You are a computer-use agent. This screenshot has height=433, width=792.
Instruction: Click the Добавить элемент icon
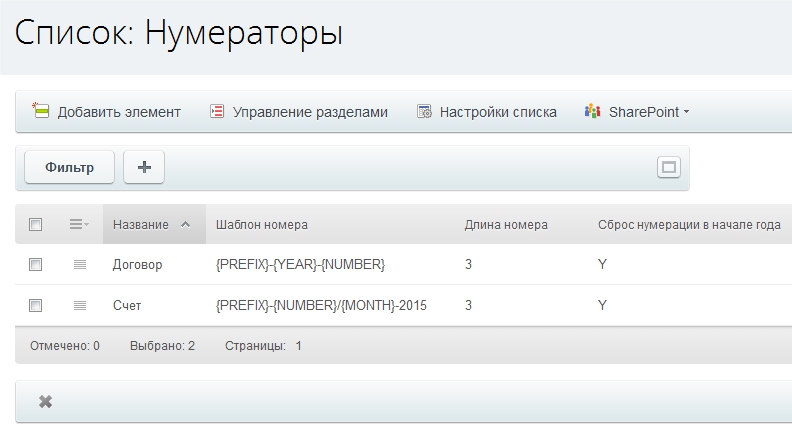(x=41, y=111)
